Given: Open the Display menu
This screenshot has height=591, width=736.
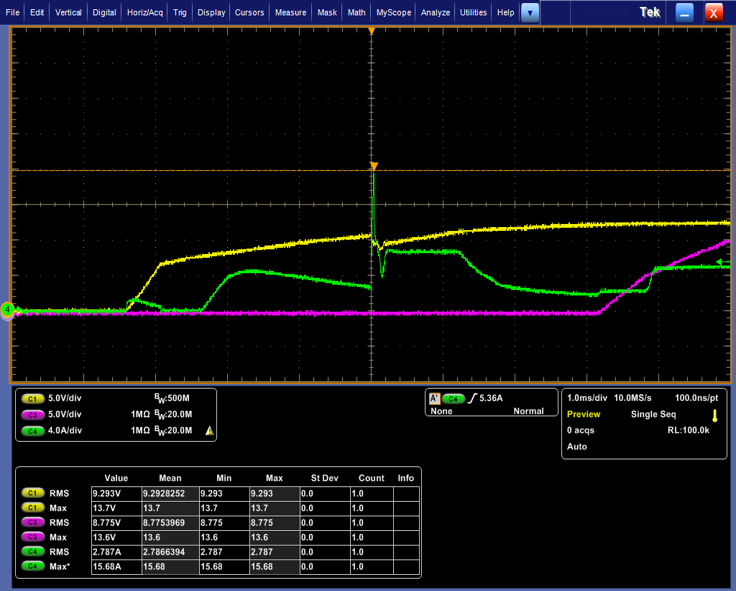Looking at the screenshot, I should tap(211, 13).
